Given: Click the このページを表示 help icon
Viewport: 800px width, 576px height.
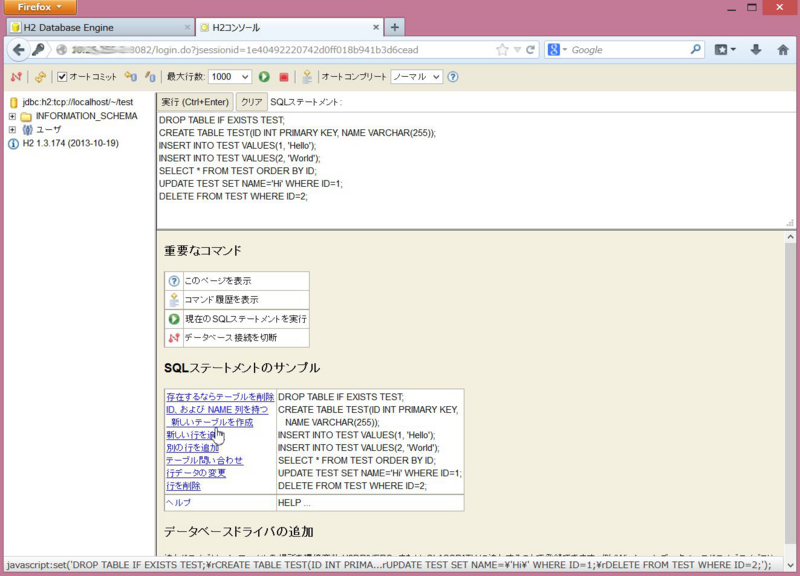Looking at the screenshot, I should coord(174,281).
